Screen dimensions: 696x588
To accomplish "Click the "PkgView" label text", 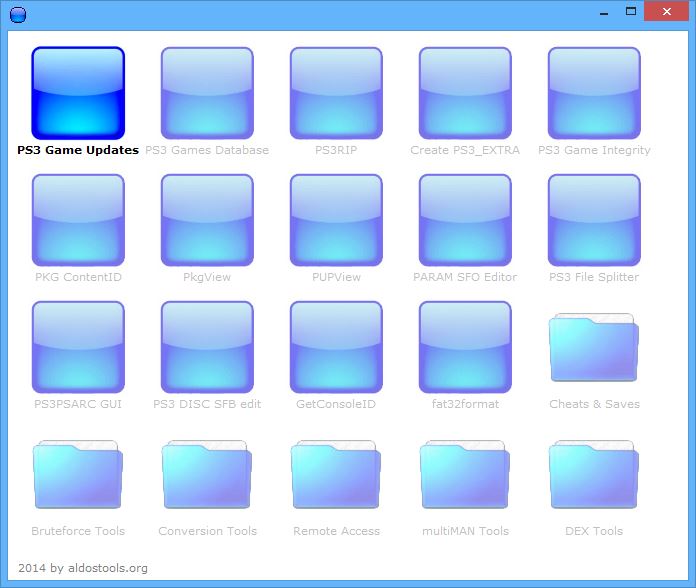I will coord(207,277).
